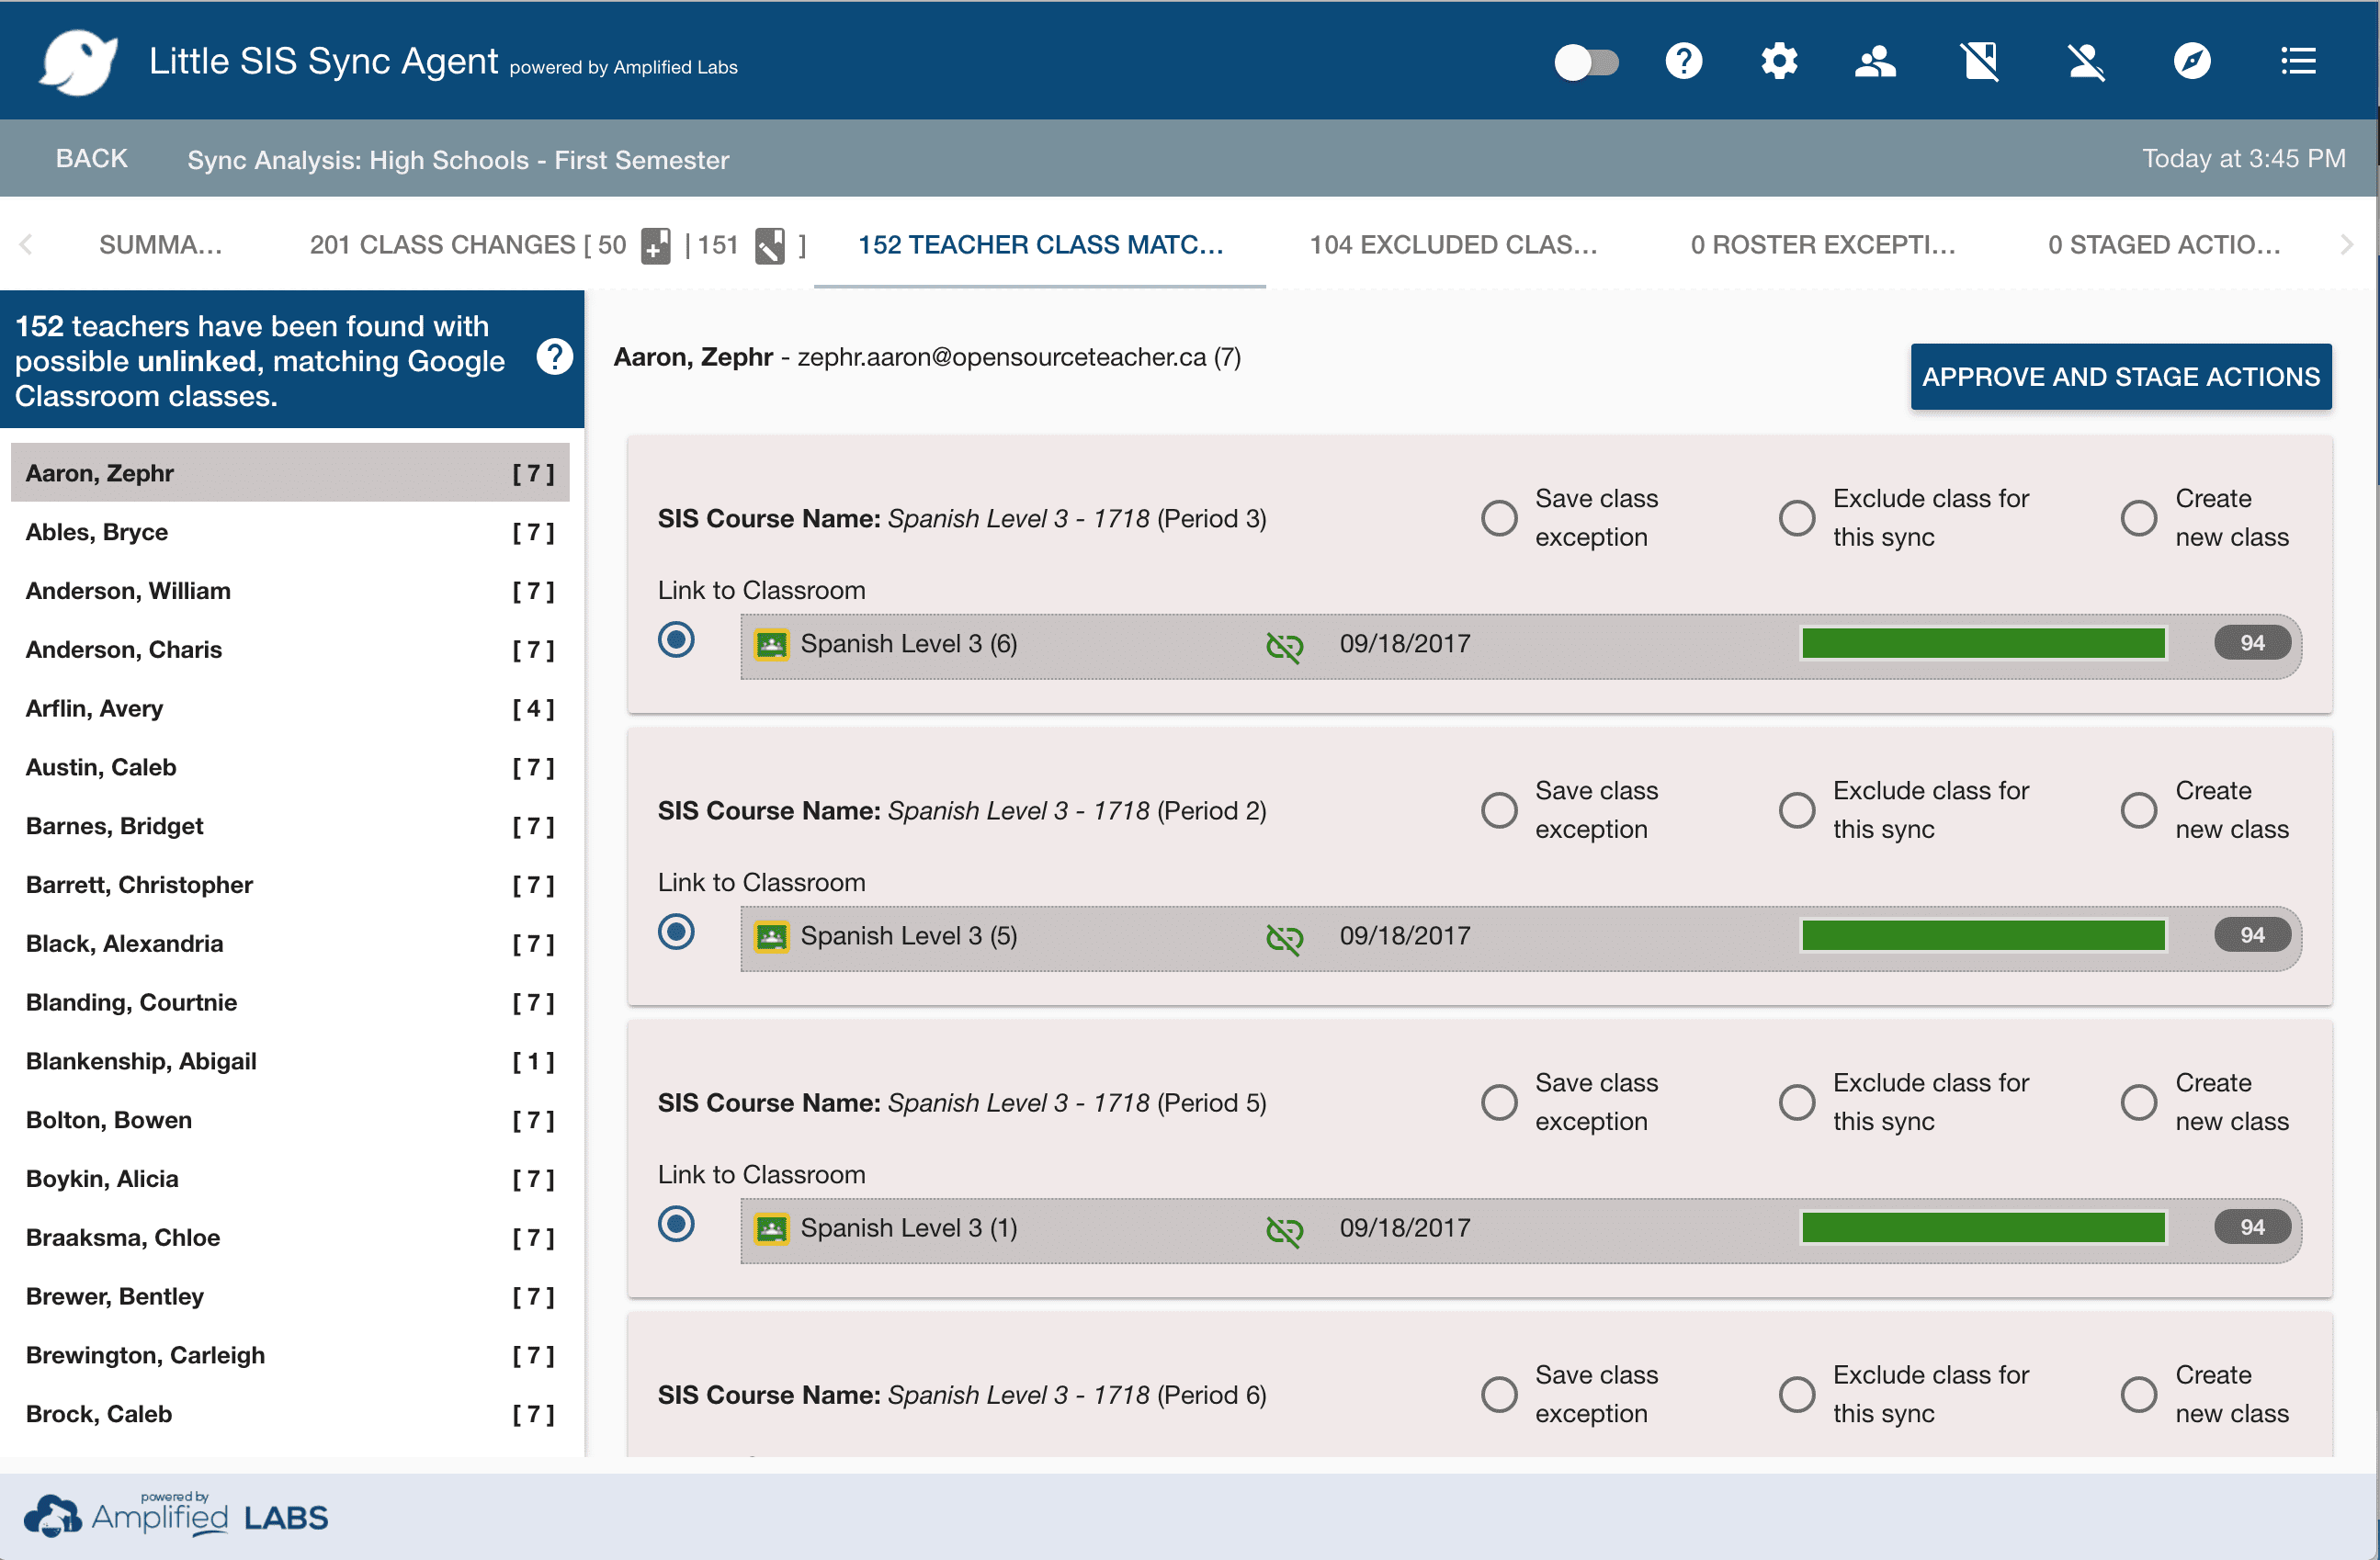Toggle the header switch on
Screen dimensions: 2380x1560
click(1586, 62)
